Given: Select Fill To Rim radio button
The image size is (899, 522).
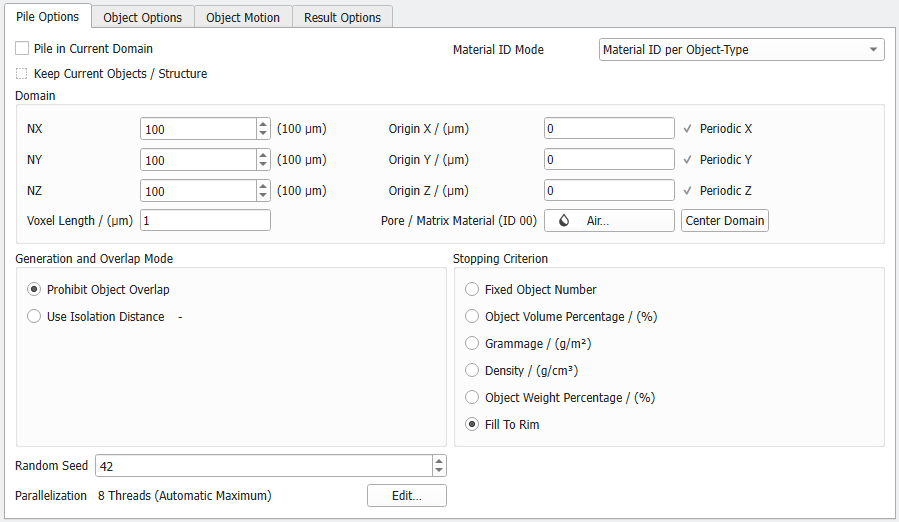Looking at the screenshot, I should pos(471,424).
